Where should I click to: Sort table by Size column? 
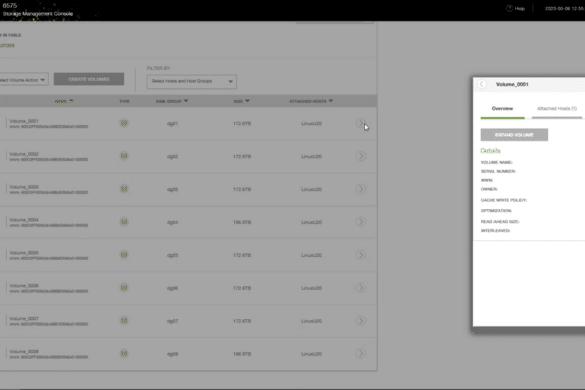(241, 101)
